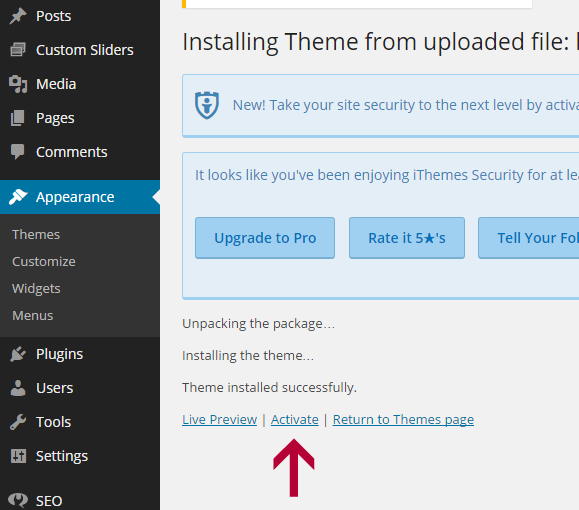
Task: Click the Media camera-and-music icon
Action: (x=18, y=84)
